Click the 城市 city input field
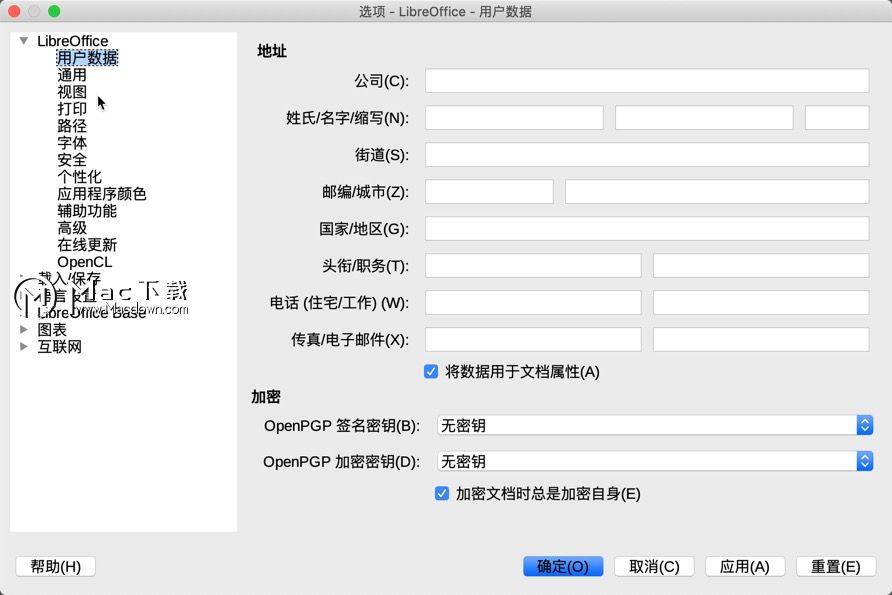 (717, 192)
